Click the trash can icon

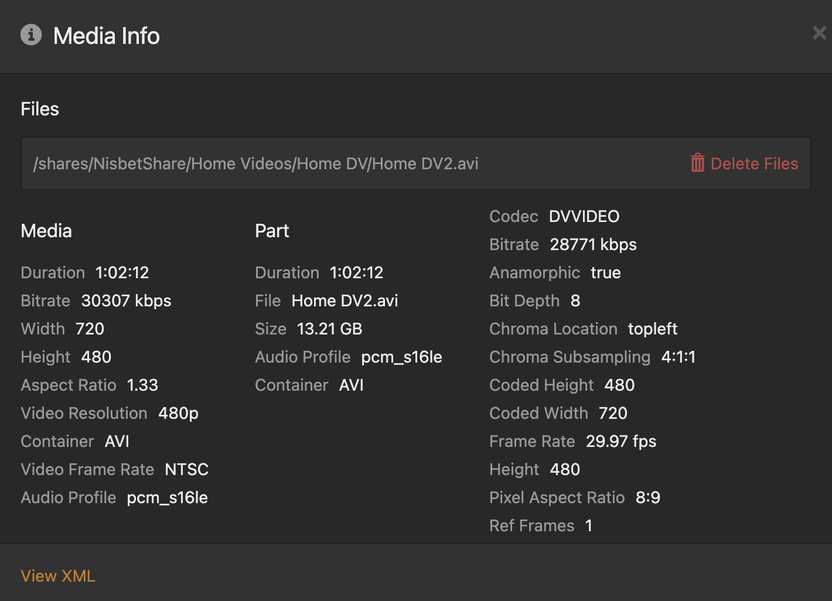coord(697,163)
